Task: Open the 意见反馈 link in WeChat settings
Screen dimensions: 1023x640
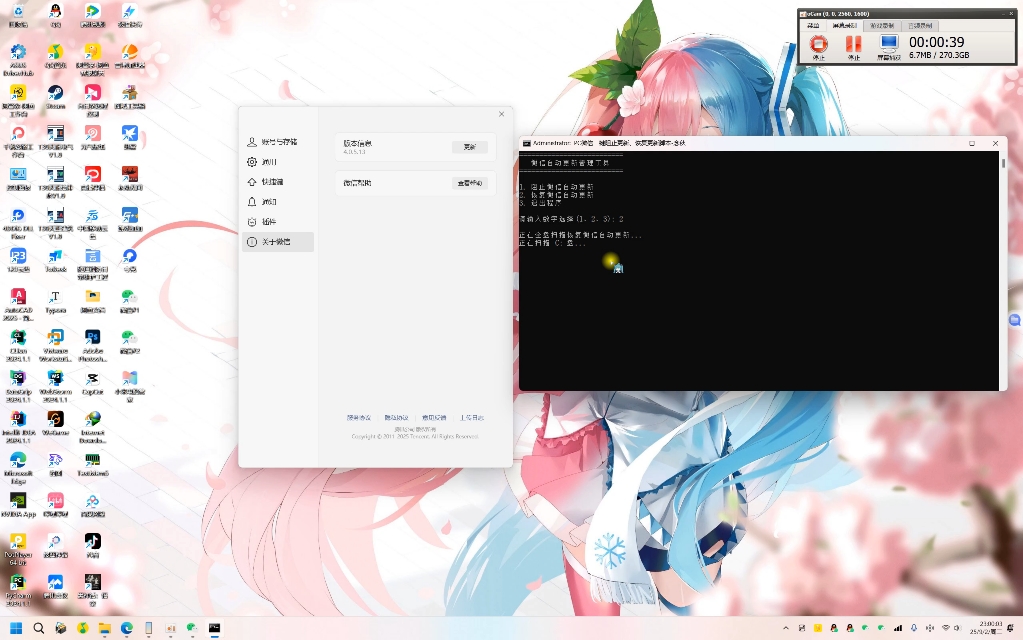Action: pos(434,418)
